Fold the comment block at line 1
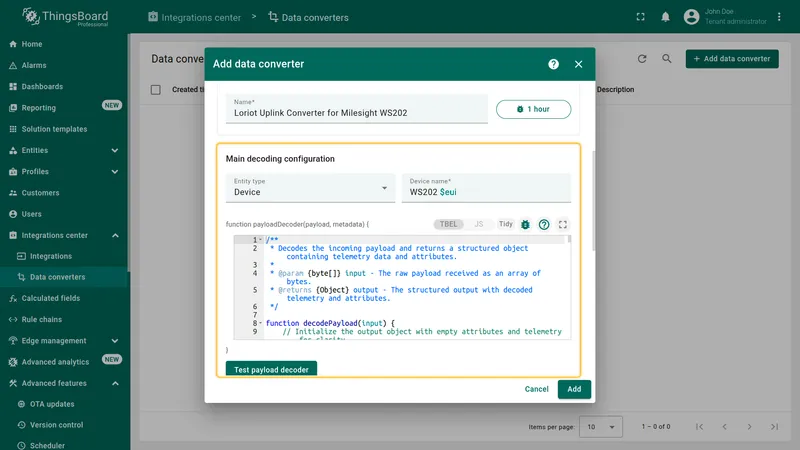 click(x=260, y=239)
